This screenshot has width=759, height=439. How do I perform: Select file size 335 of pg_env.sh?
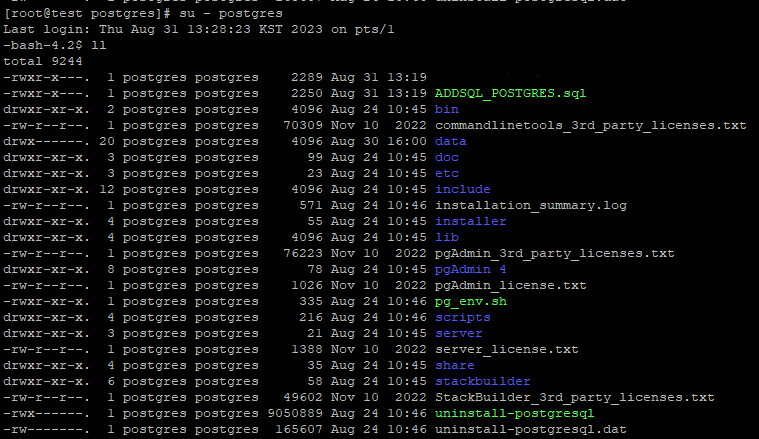[x=311, y=301]
